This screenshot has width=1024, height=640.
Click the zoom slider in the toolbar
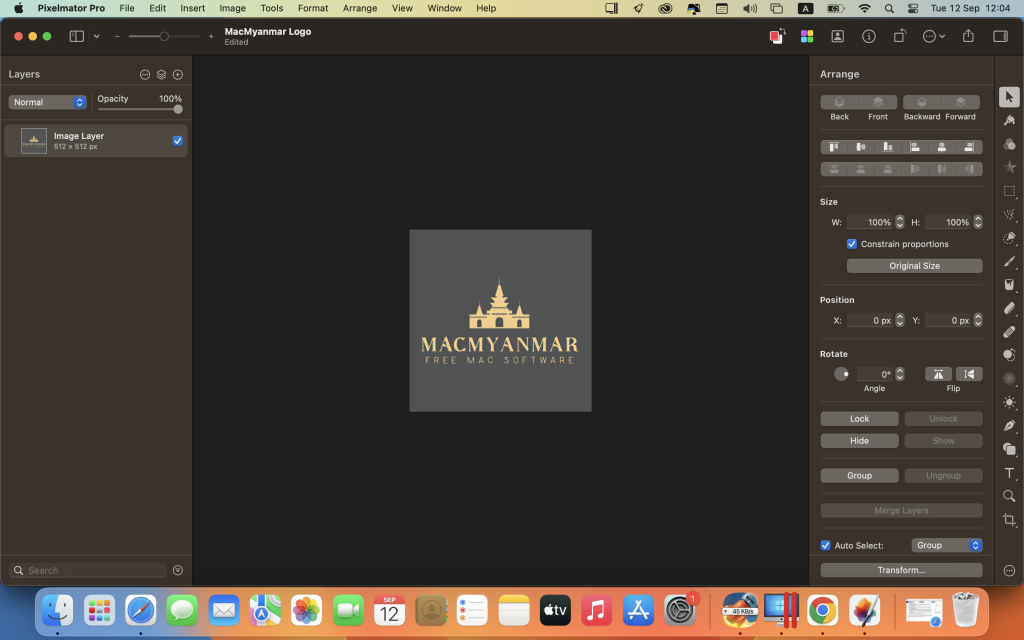coord(164,37)
